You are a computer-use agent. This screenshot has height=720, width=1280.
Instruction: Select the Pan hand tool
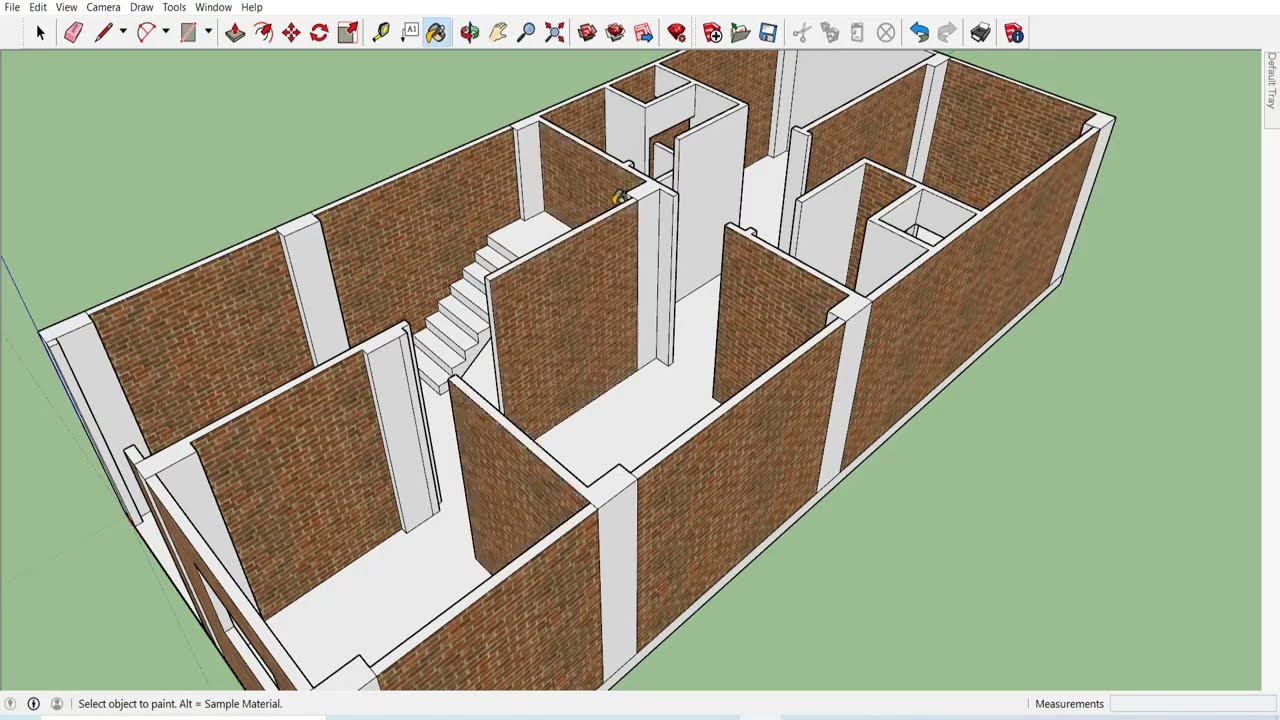point(498,33)
